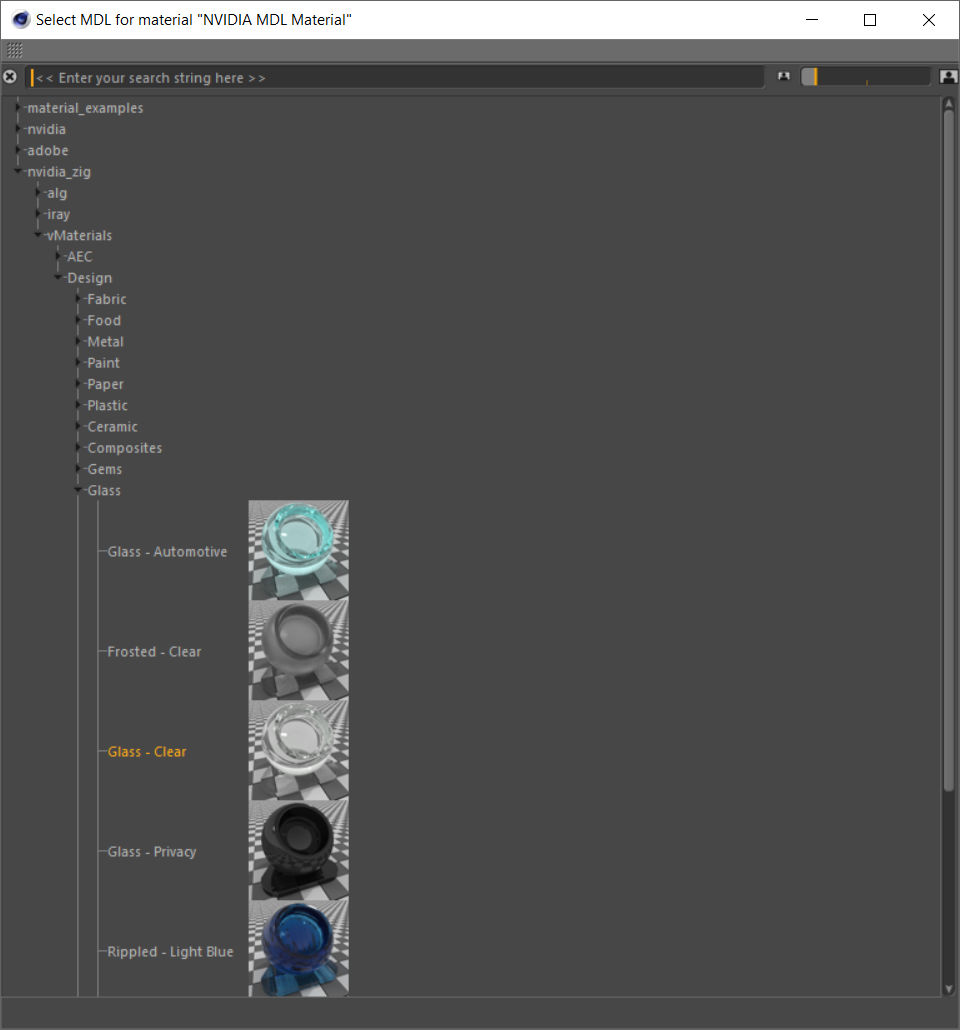Expand the Paper category arrow
Screen dimensions: 960x1030
tap(78, 384)
